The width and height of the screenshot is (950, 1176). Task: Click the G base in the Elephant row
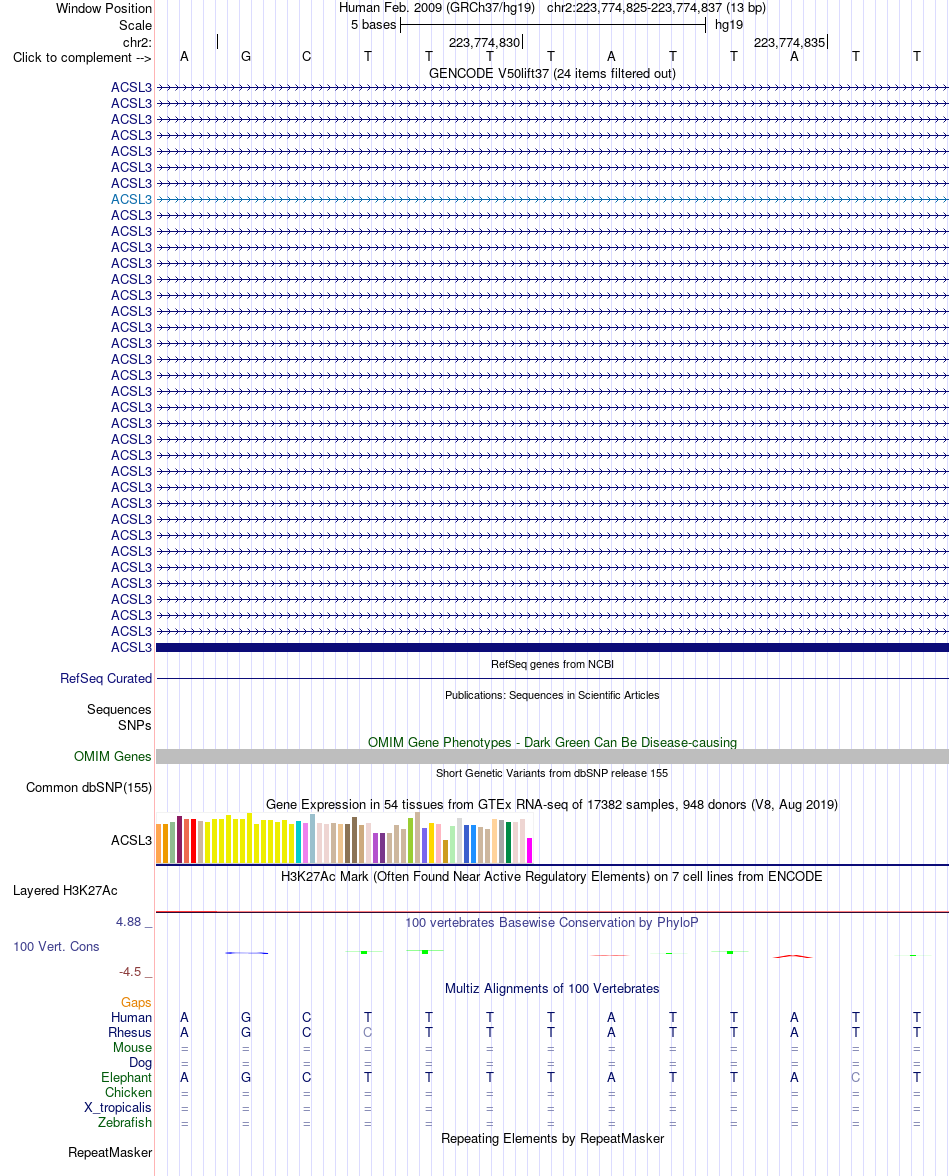tap(246, 1078)
